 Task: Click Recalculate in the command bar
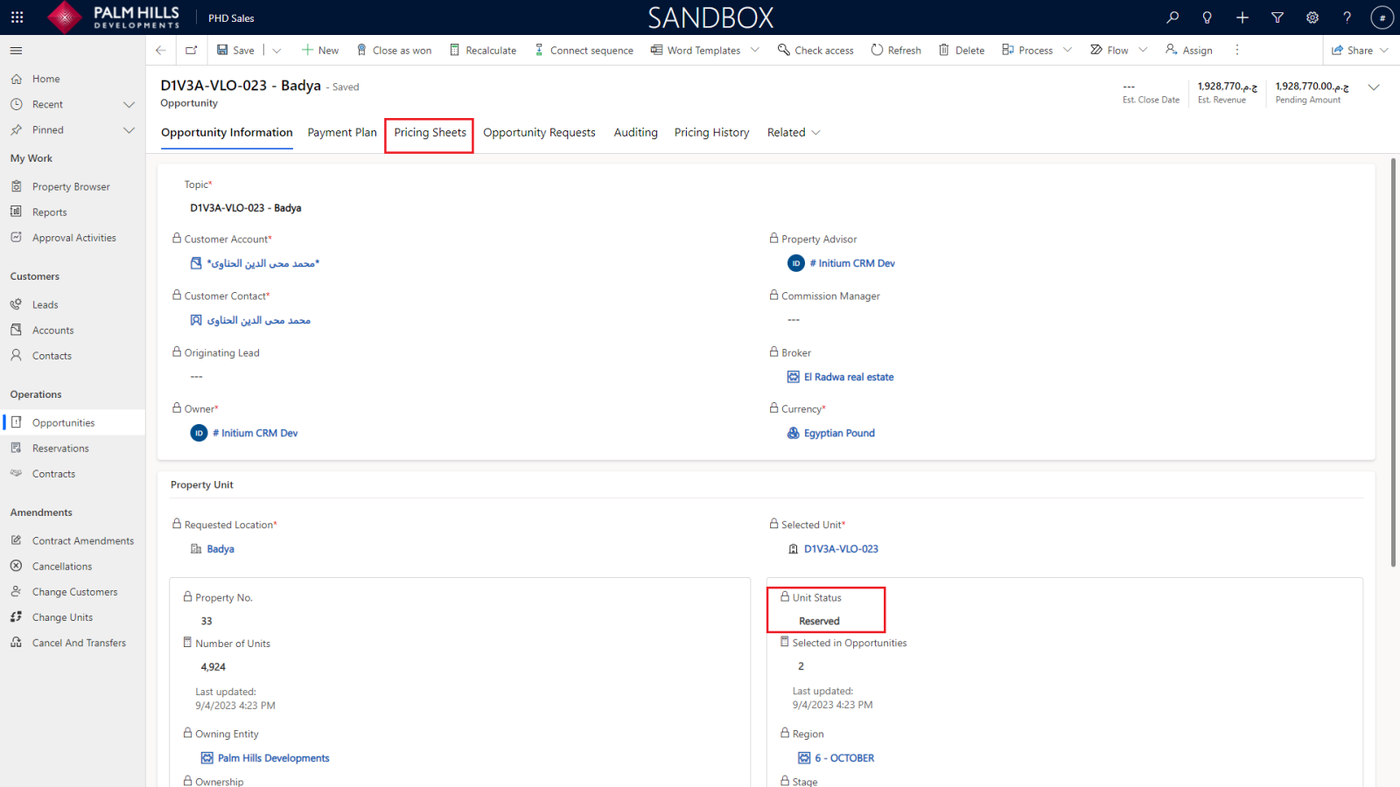coord(483,50)
